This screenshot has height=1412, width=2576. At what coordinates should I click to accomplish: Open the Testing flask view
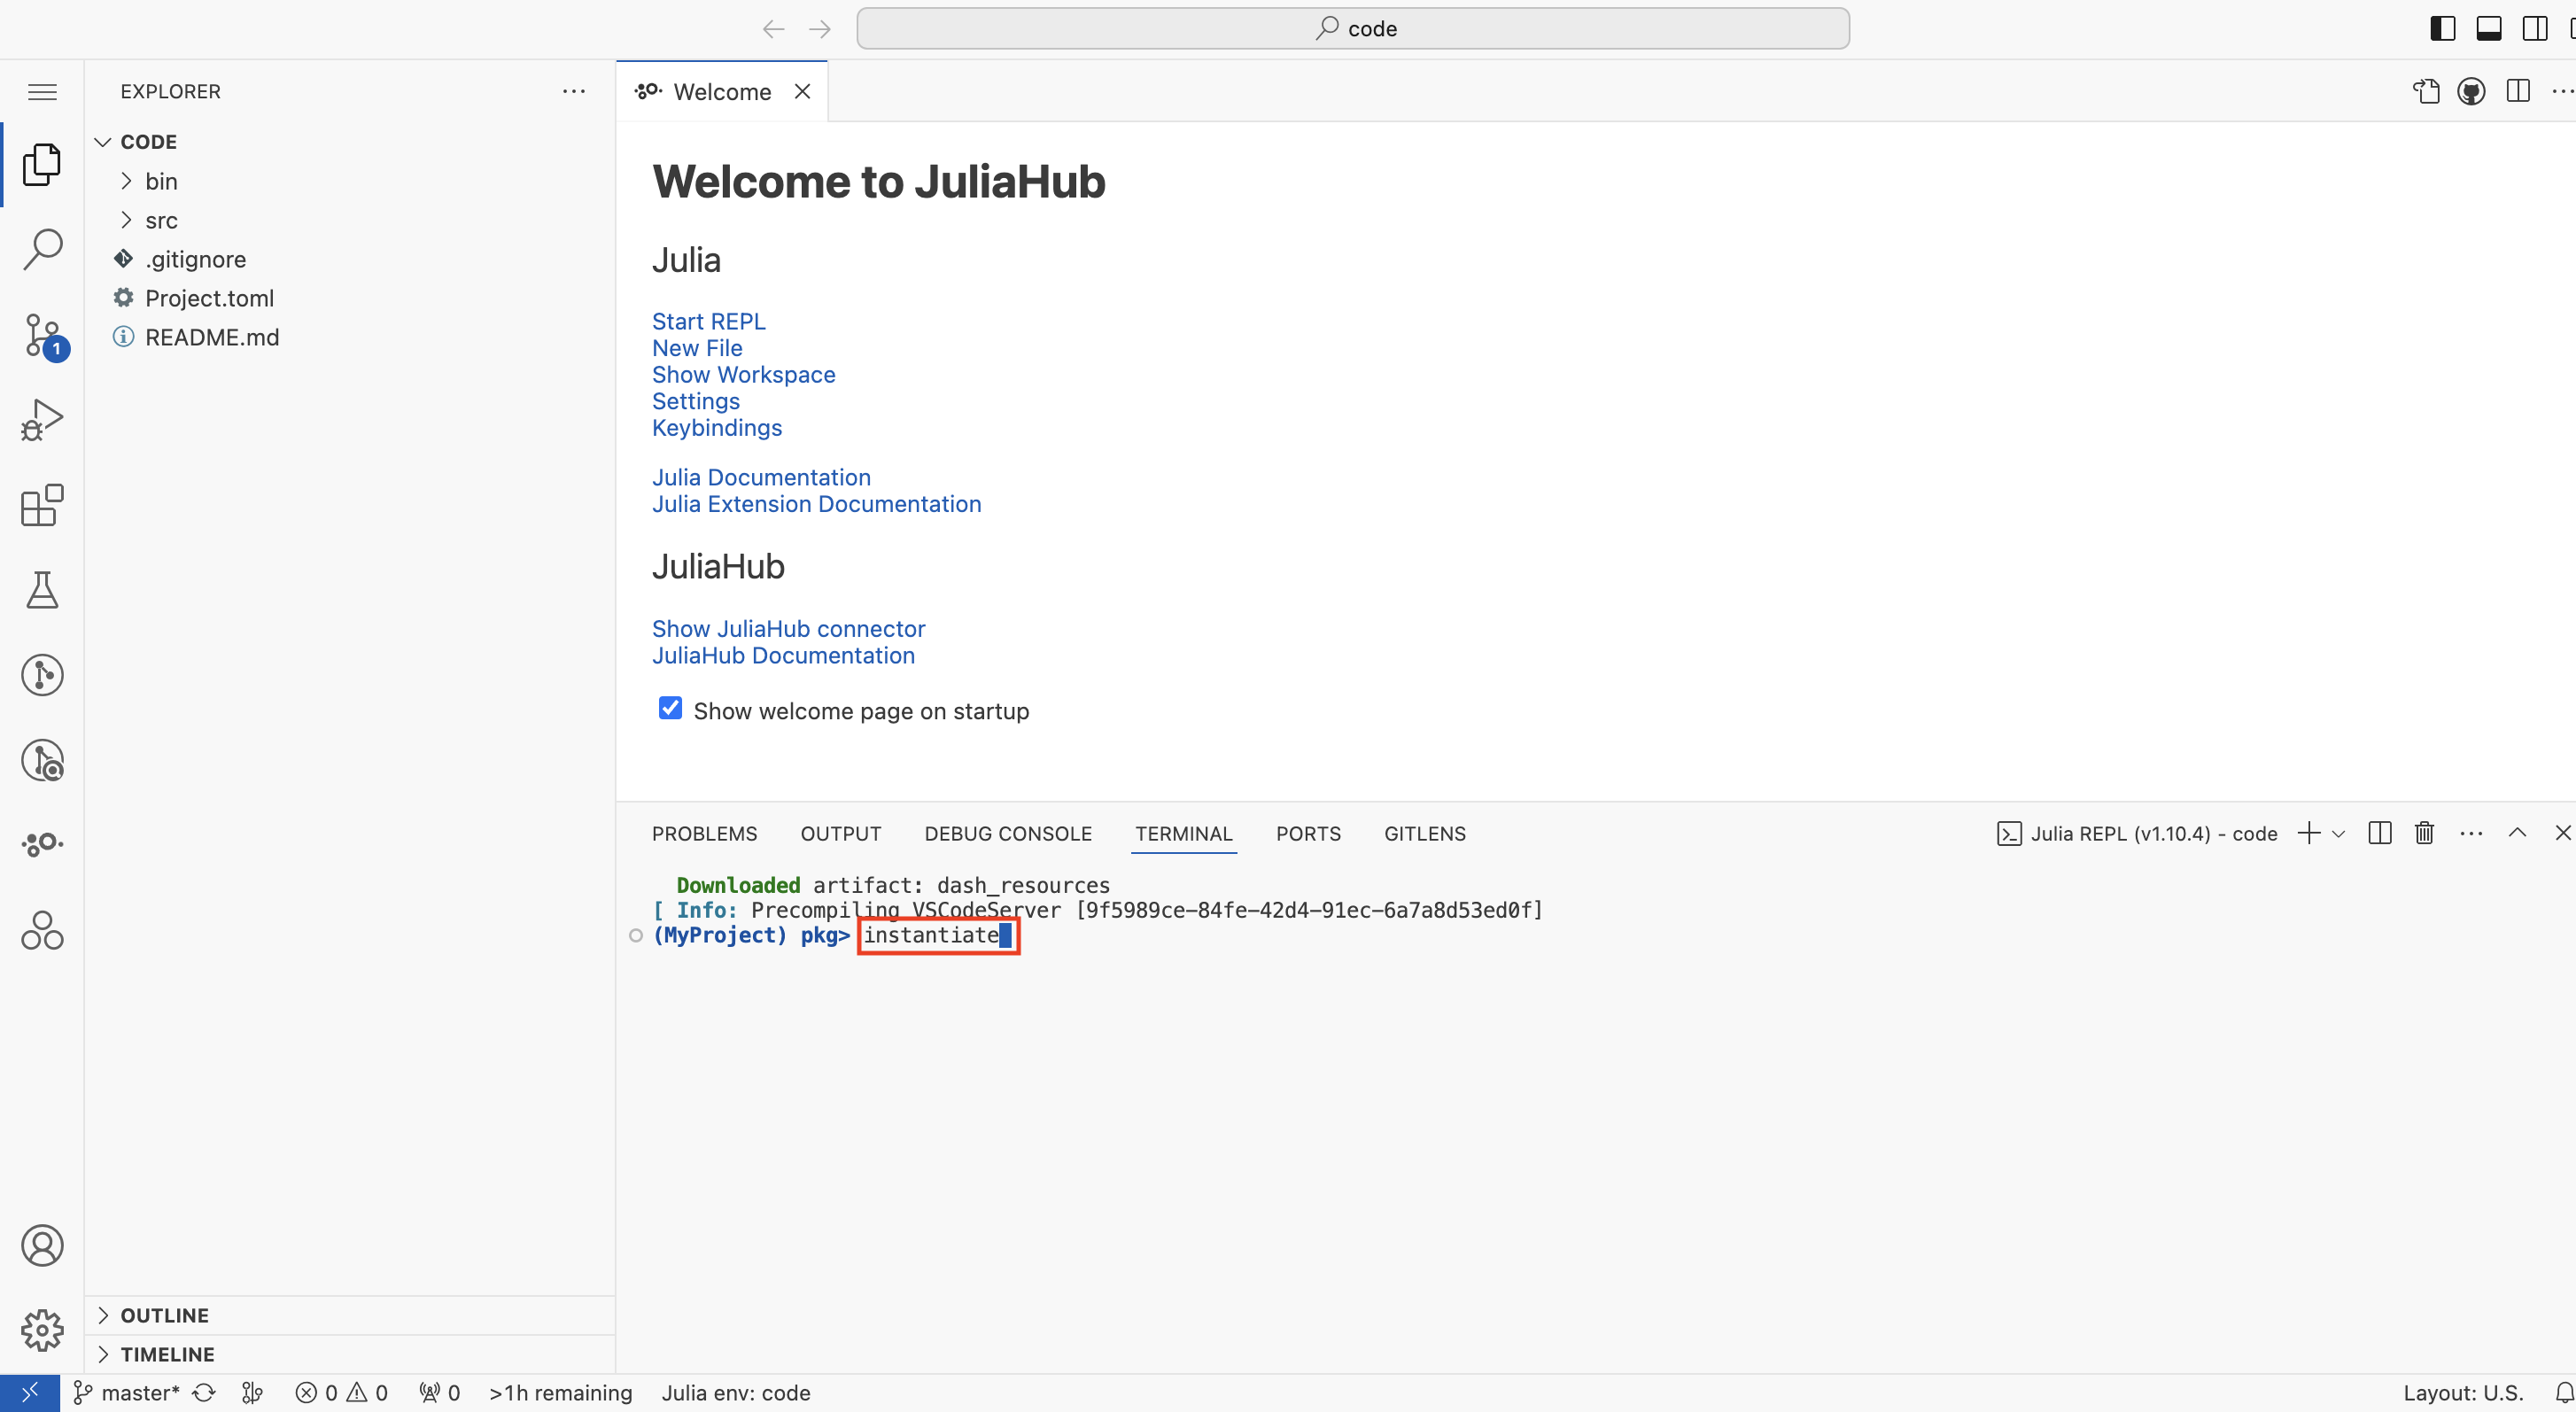(42, 590)
